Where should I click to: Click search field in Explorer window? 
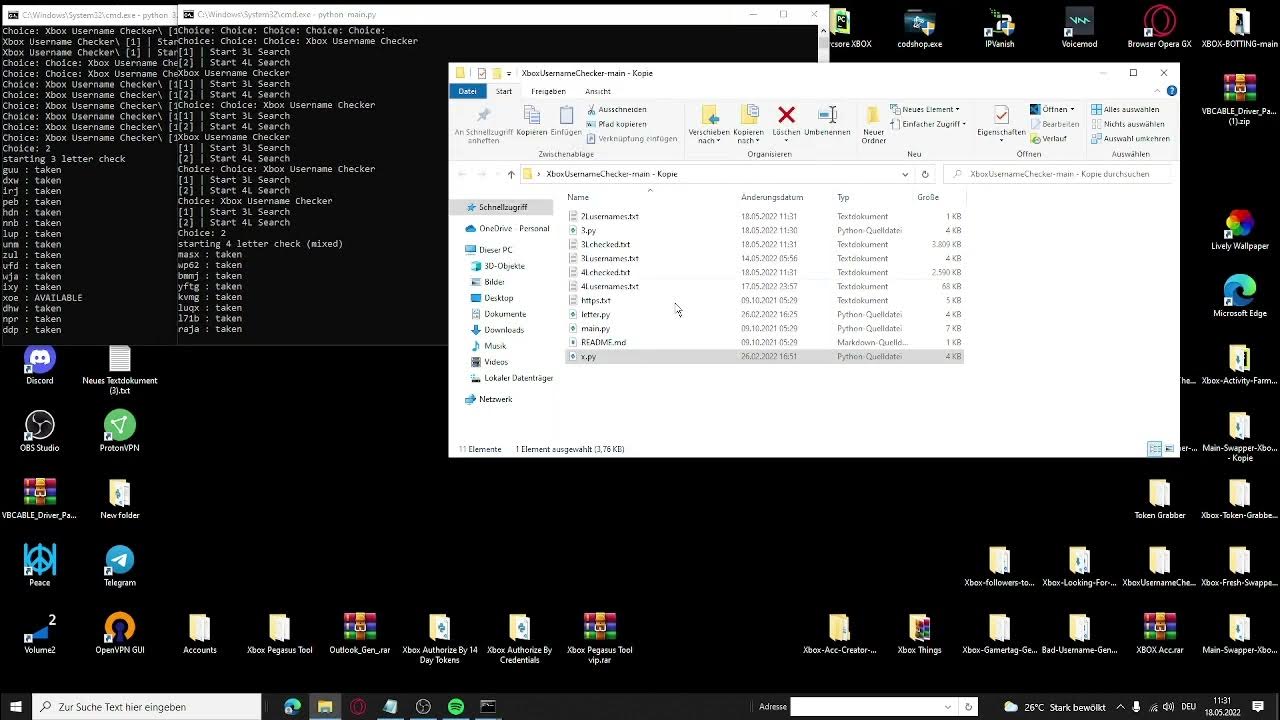tap(1058, 174)
